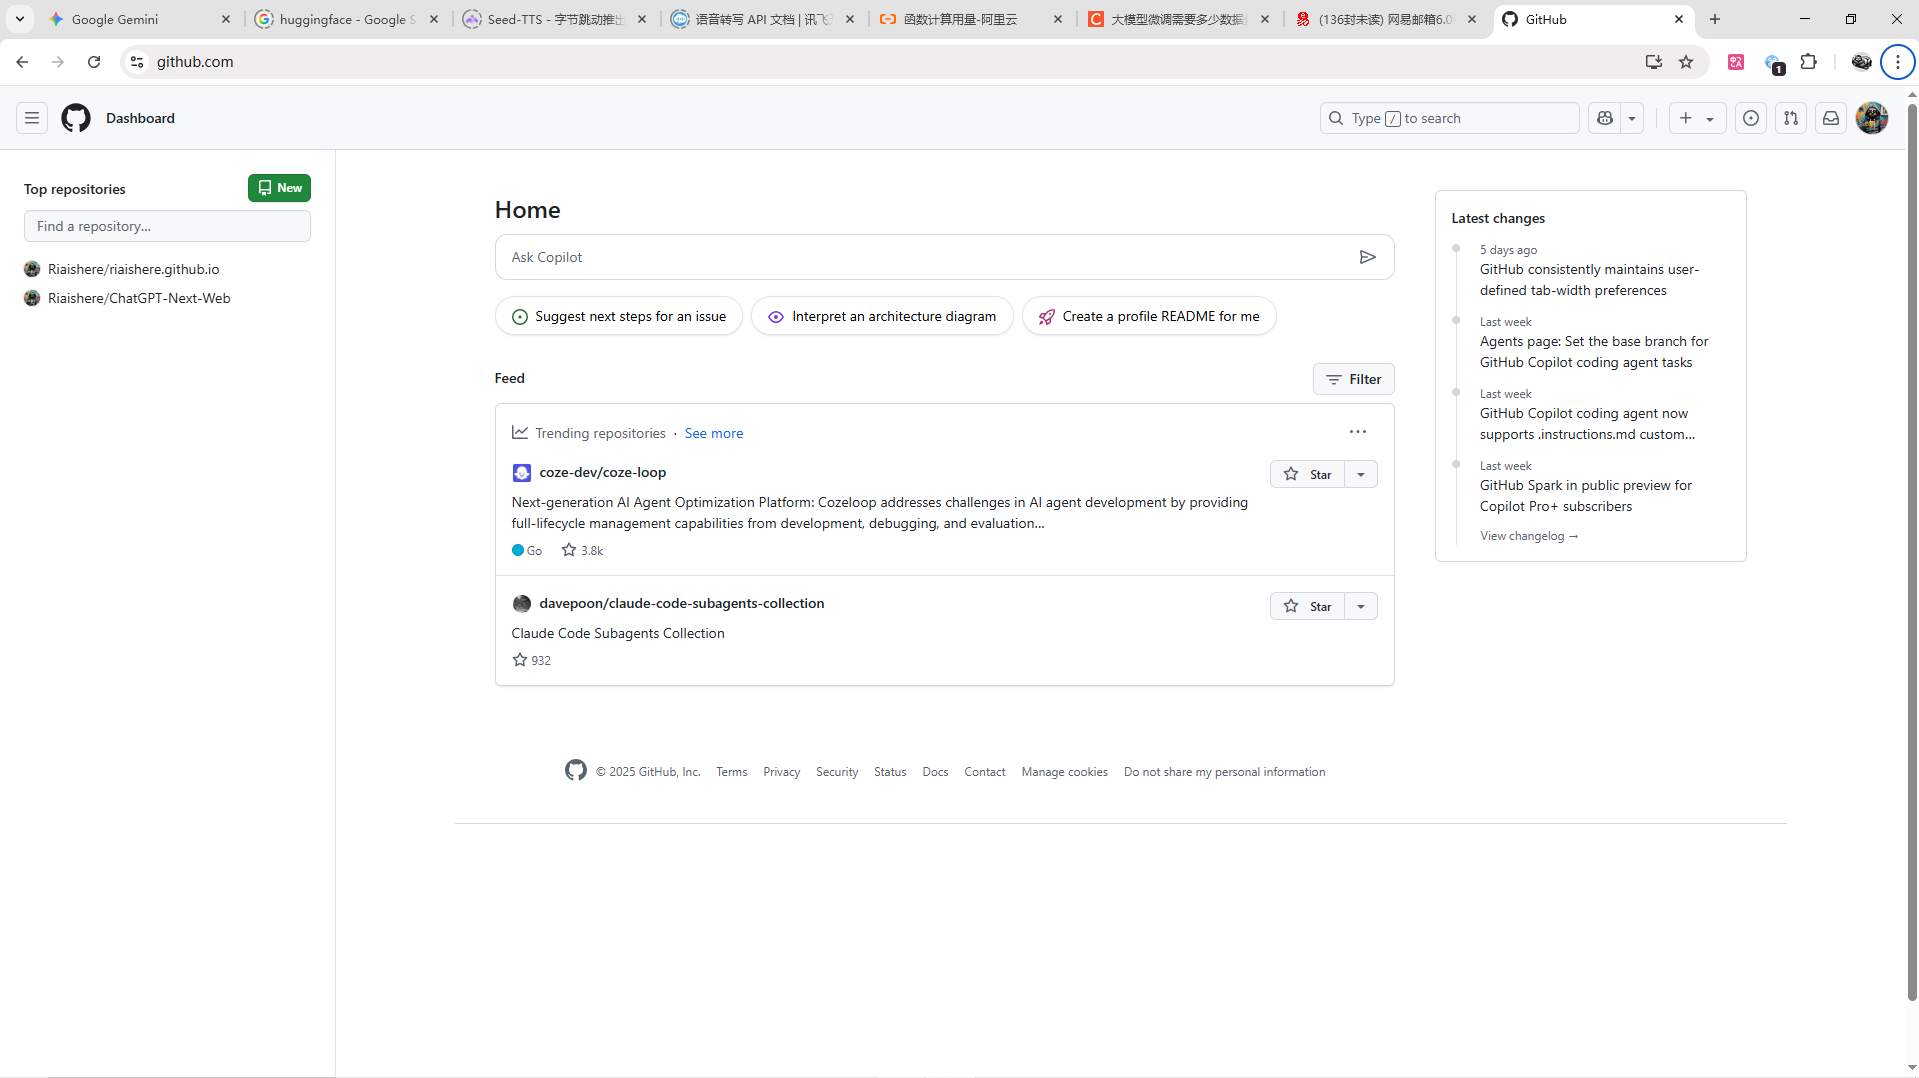
Task: Open the Contact footer link
Action: 985,772
